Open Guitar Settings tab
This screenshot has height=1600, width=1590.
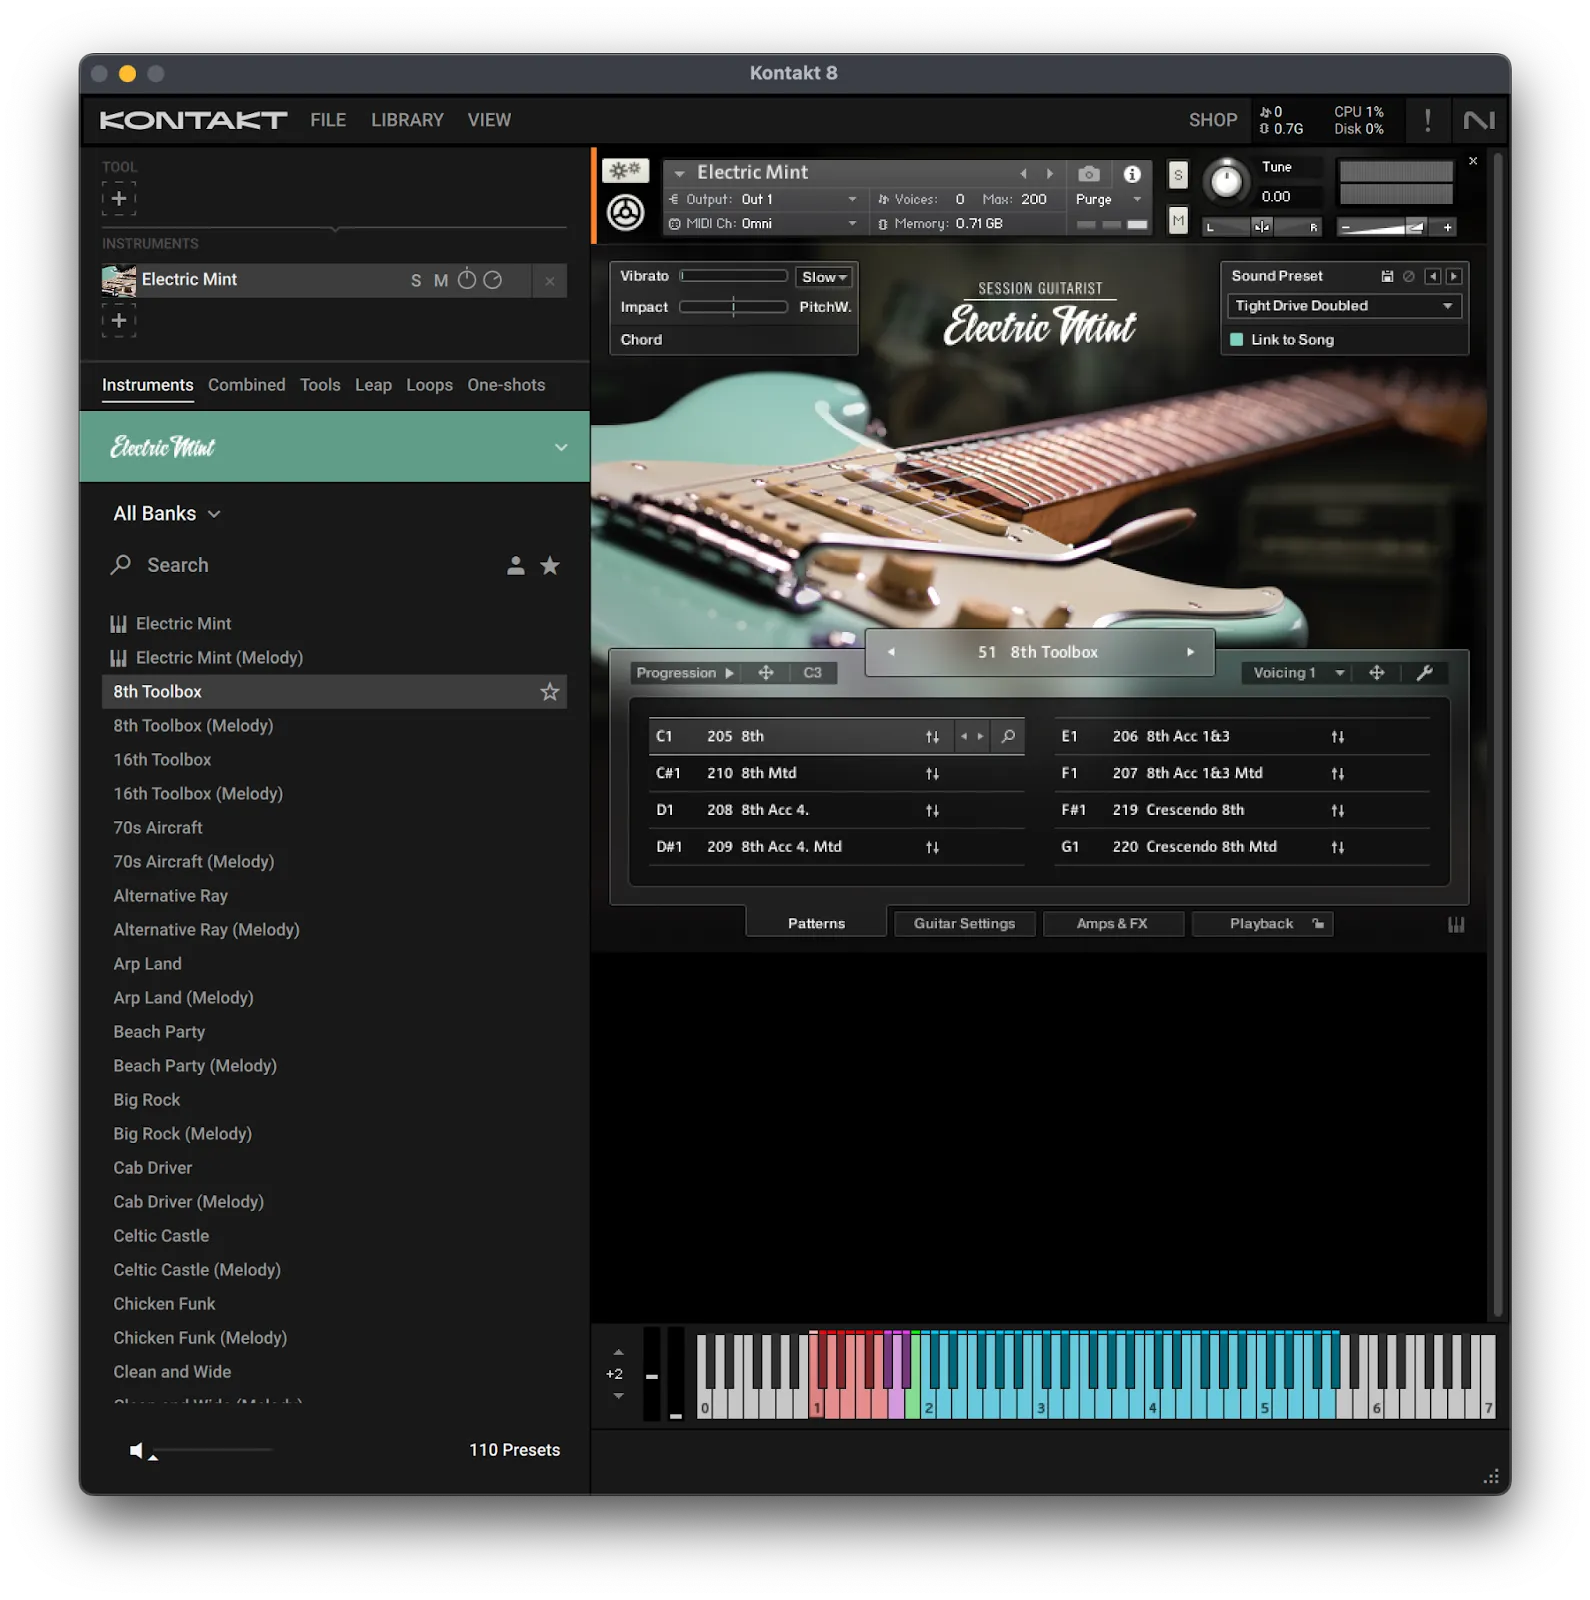click(964, 924)
